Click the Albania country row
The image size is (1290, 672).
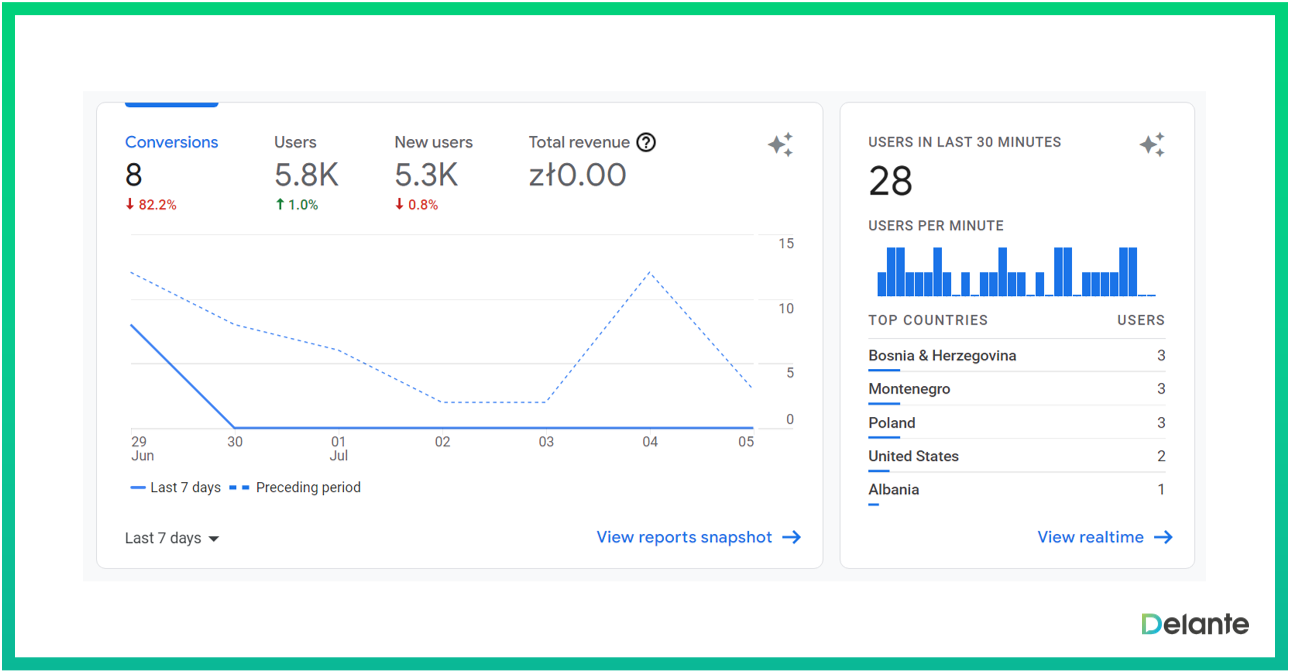pyautogui.click(x=1016, y=490)
